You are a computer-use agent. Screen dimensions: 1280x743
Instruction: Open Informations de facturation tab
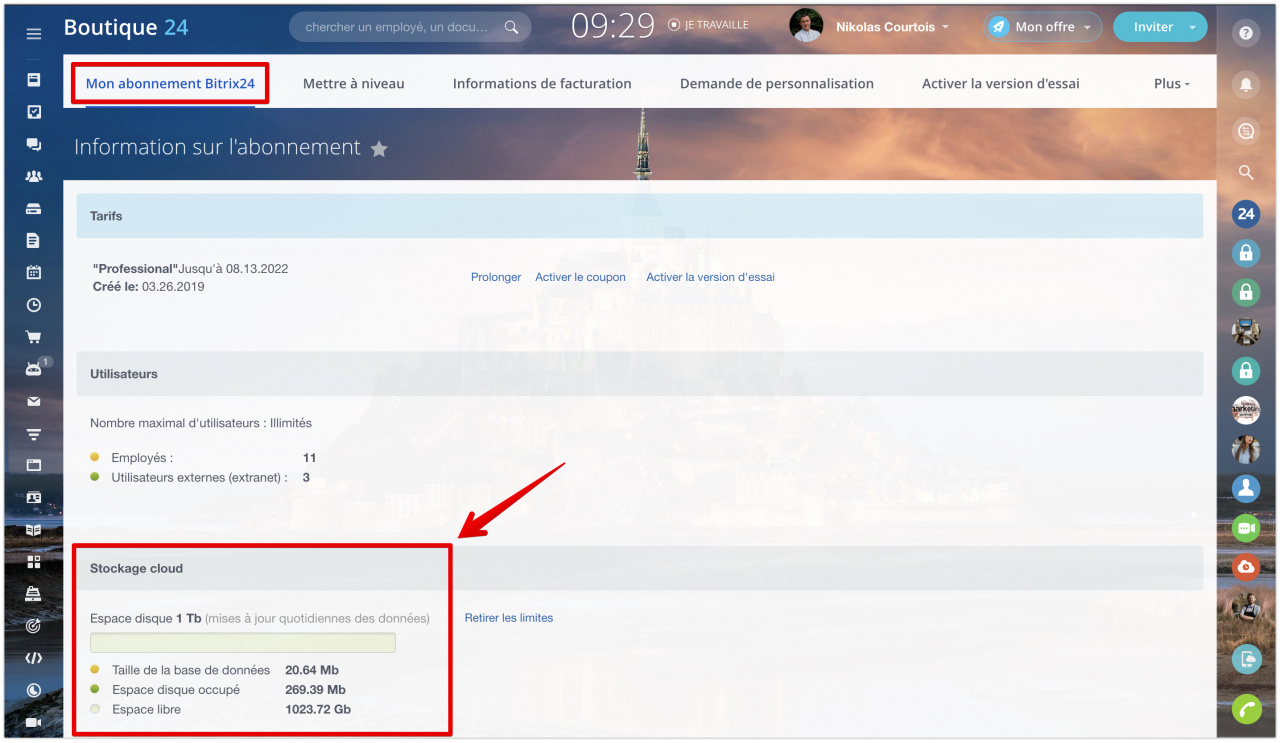542,84
